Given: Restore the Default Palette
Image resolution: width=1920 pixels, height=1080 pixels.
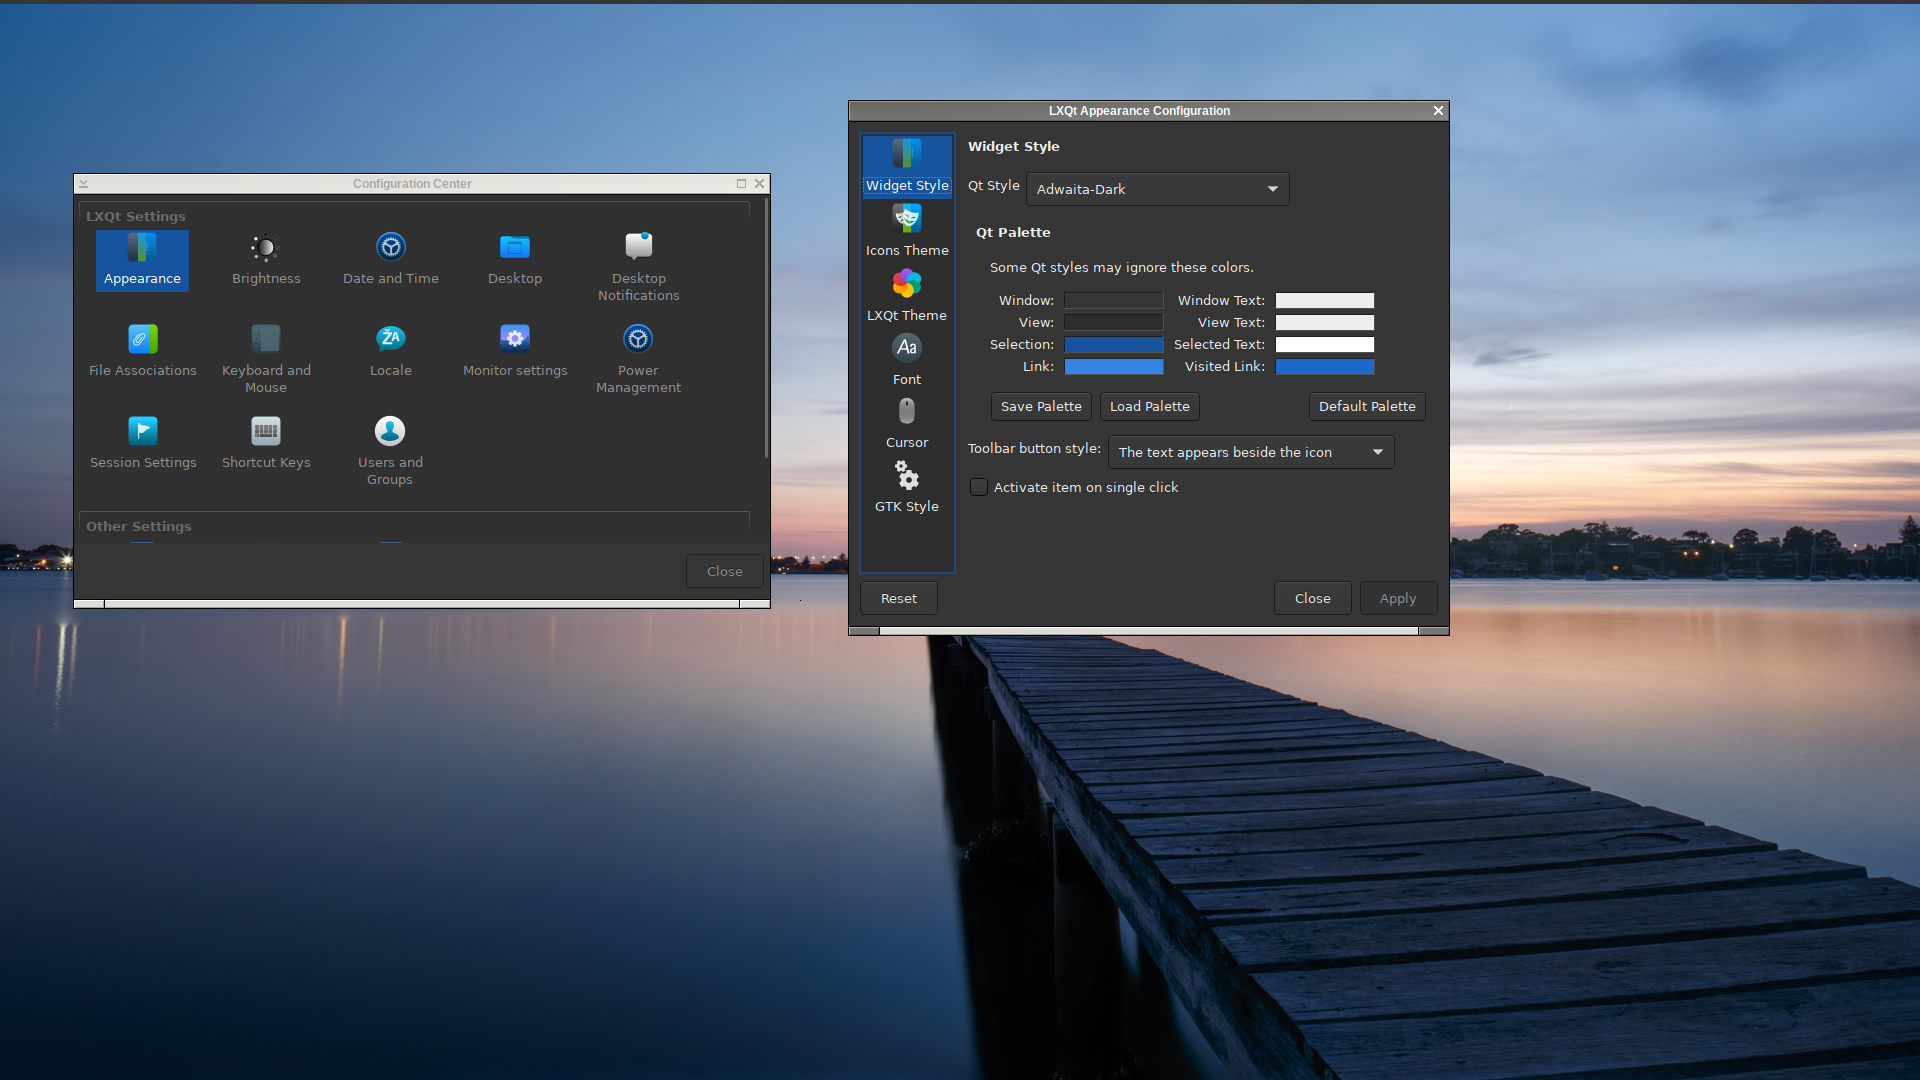Looking at the screenshot, I should [1367, 406].
